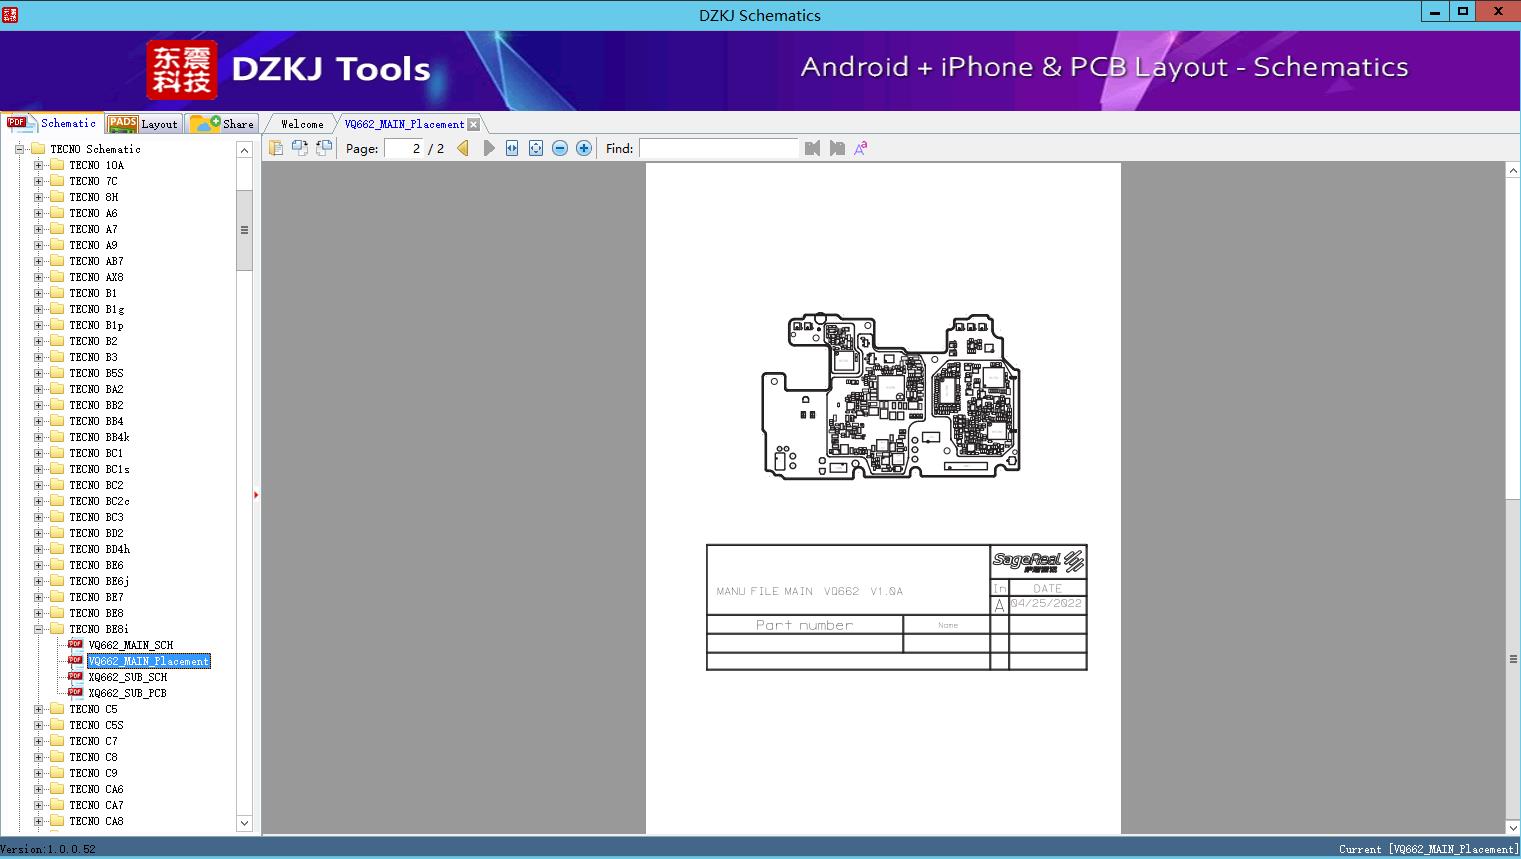Viewport: 1521px width, 859px height.
Task: Click the Find text input field
Action: pyautogui.click(x=718, y=148)
